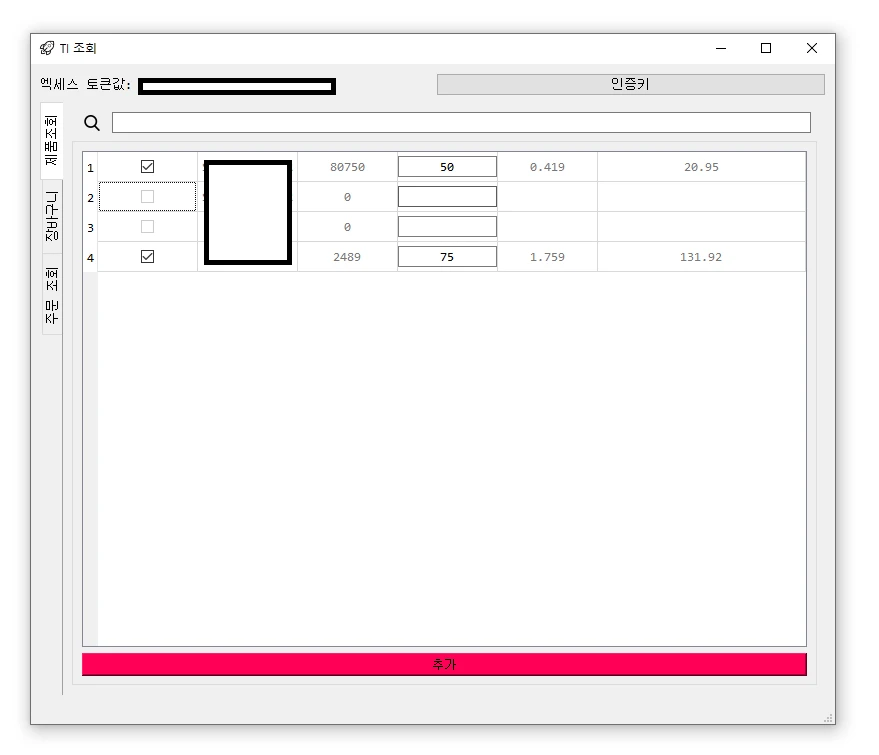Uncheck the checkbox in row 1
Viewport: 879px width, 755px height.
(147, 166)
